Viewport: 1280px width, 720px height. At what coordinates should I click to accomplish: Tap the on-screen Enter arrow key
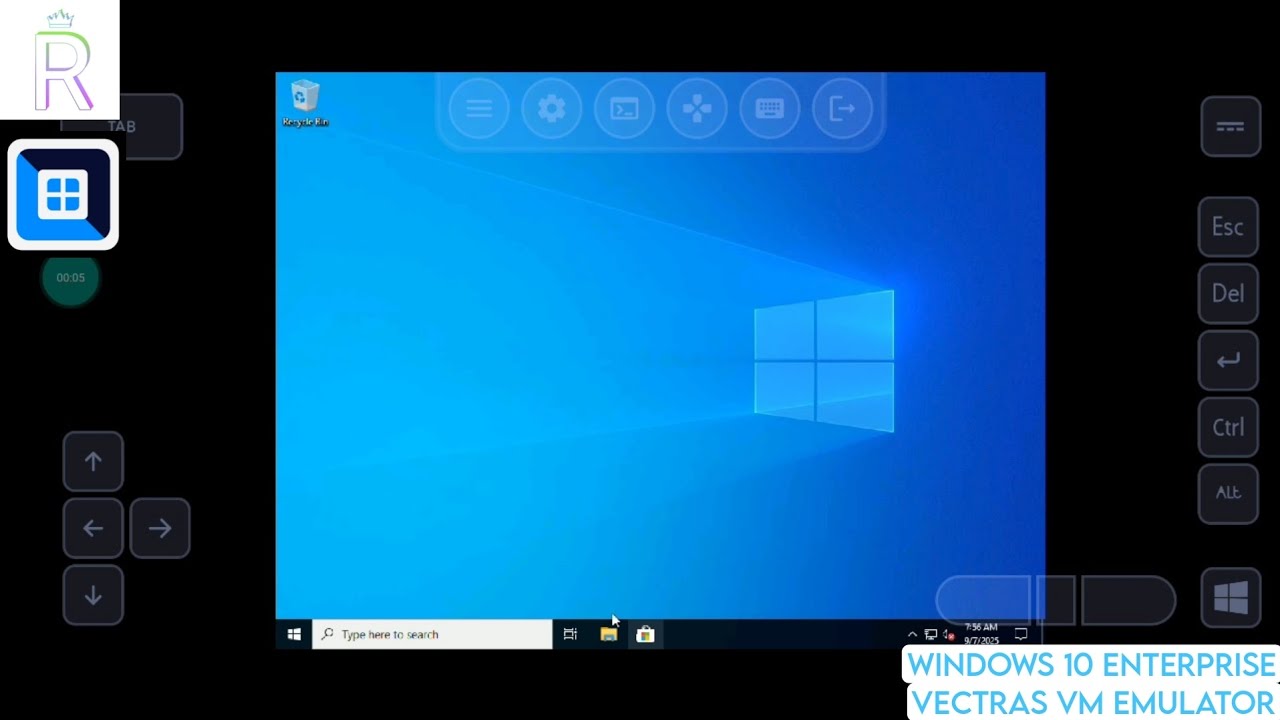point(1228,360)
